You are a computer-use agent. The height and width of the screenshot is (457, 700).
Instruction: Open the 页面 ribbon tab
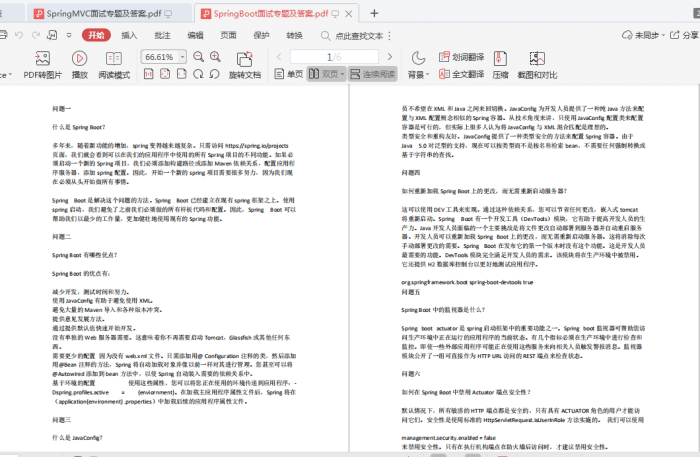point(228,35)
